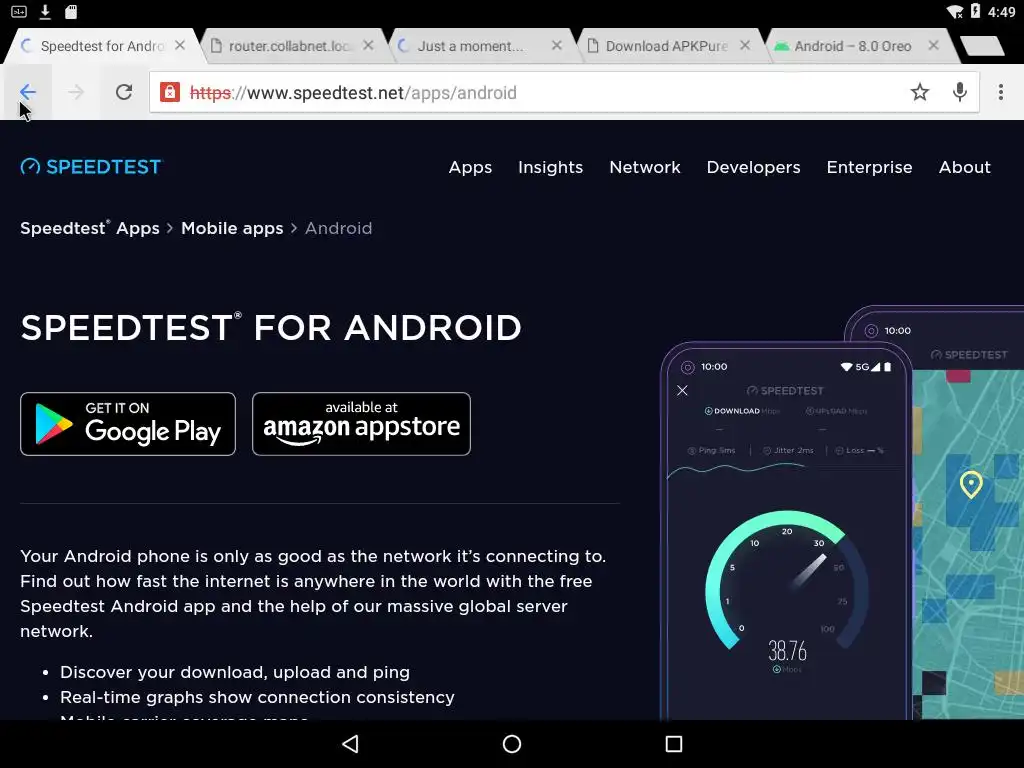Open a new tab with the blank tab button
The height and width of the screenshot is (768, 1024).
982,46
